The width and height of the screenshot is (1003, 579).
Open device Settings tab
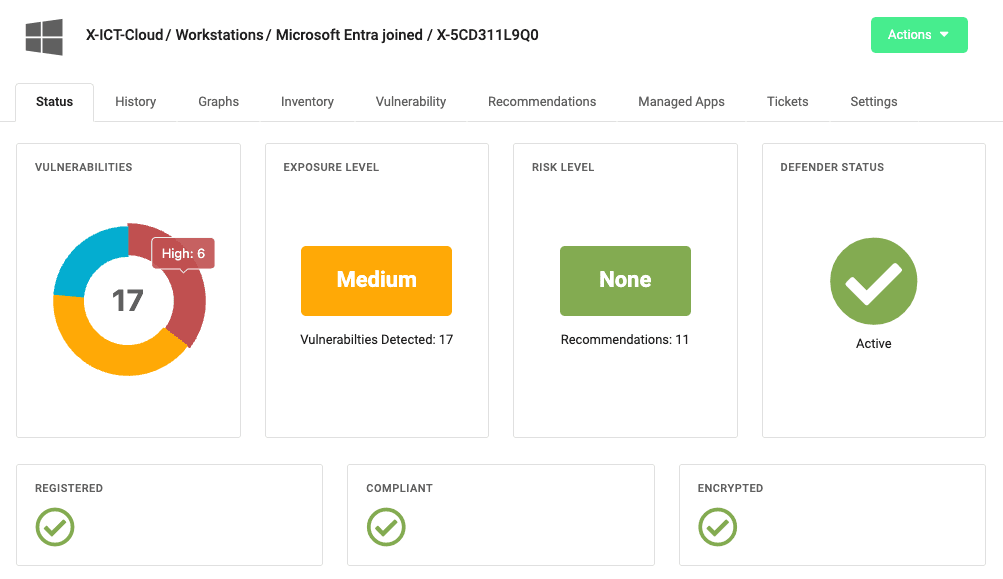pos(872,101)
